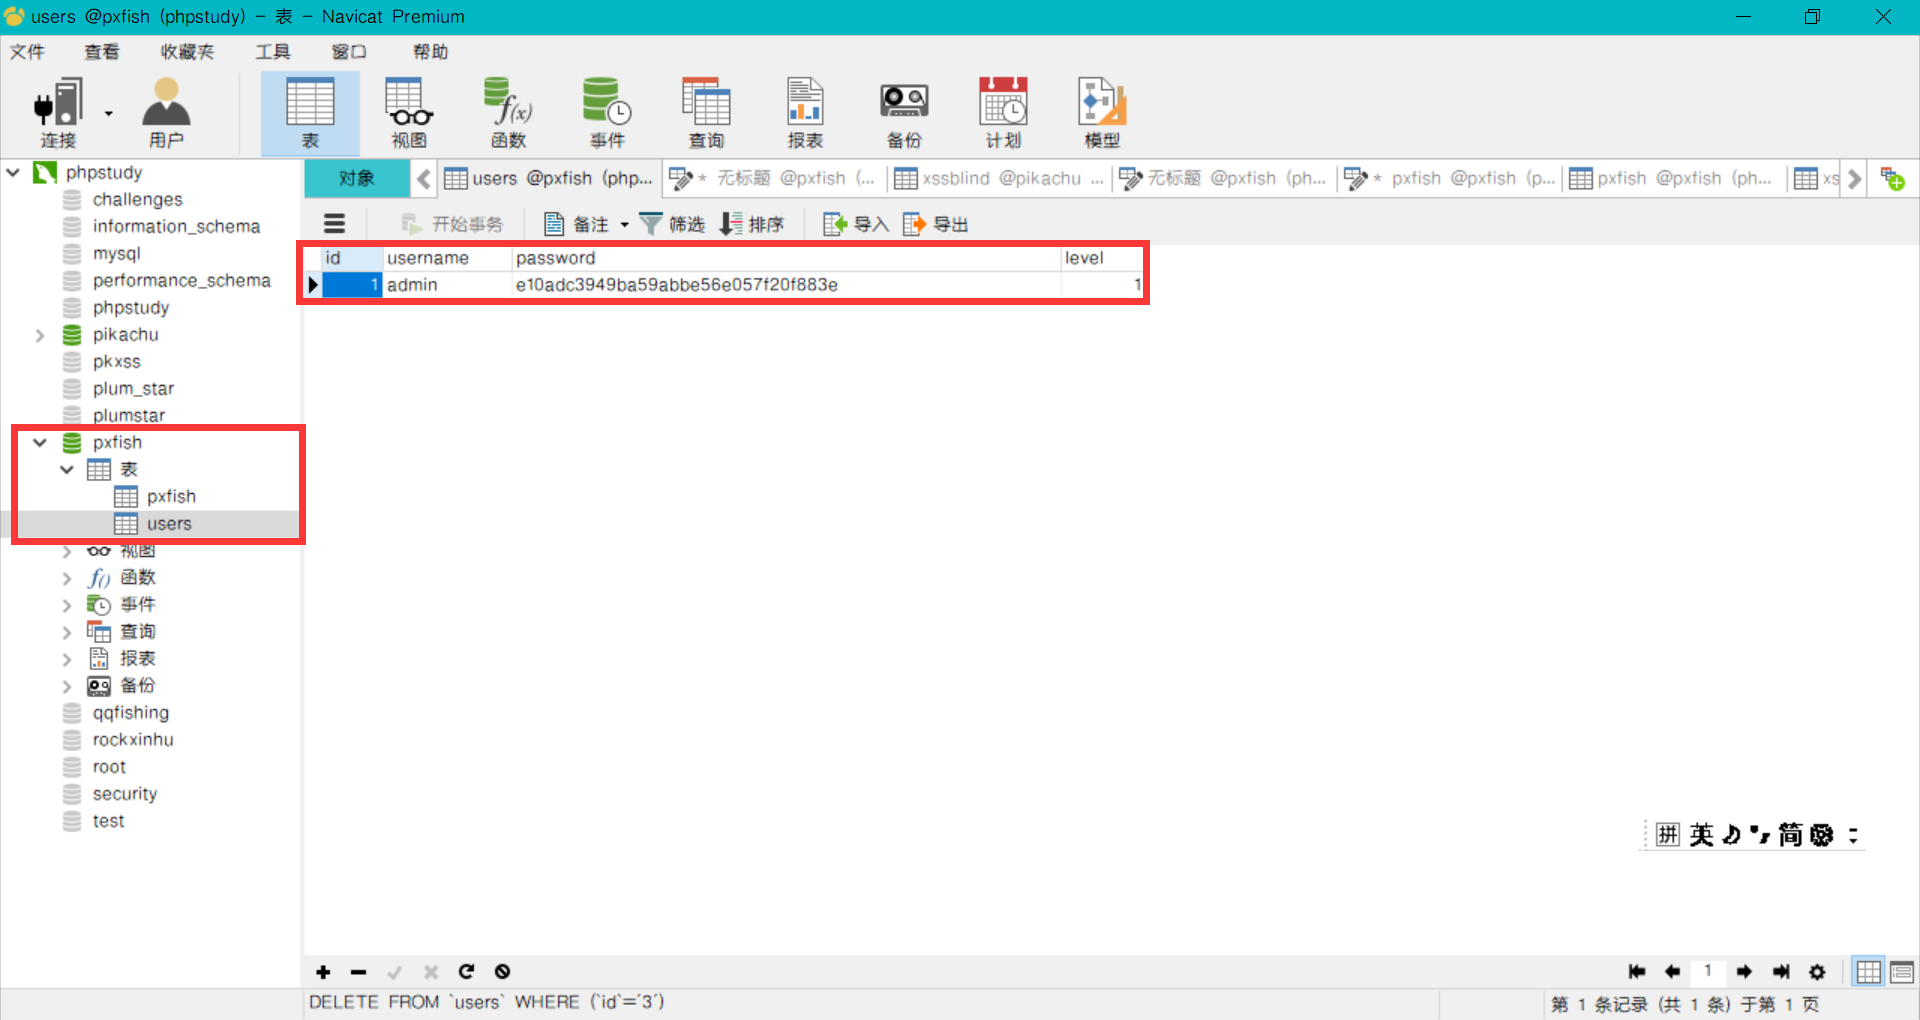Select the security database
This screenshot has height=1020, width=1920.
point(124,794)
